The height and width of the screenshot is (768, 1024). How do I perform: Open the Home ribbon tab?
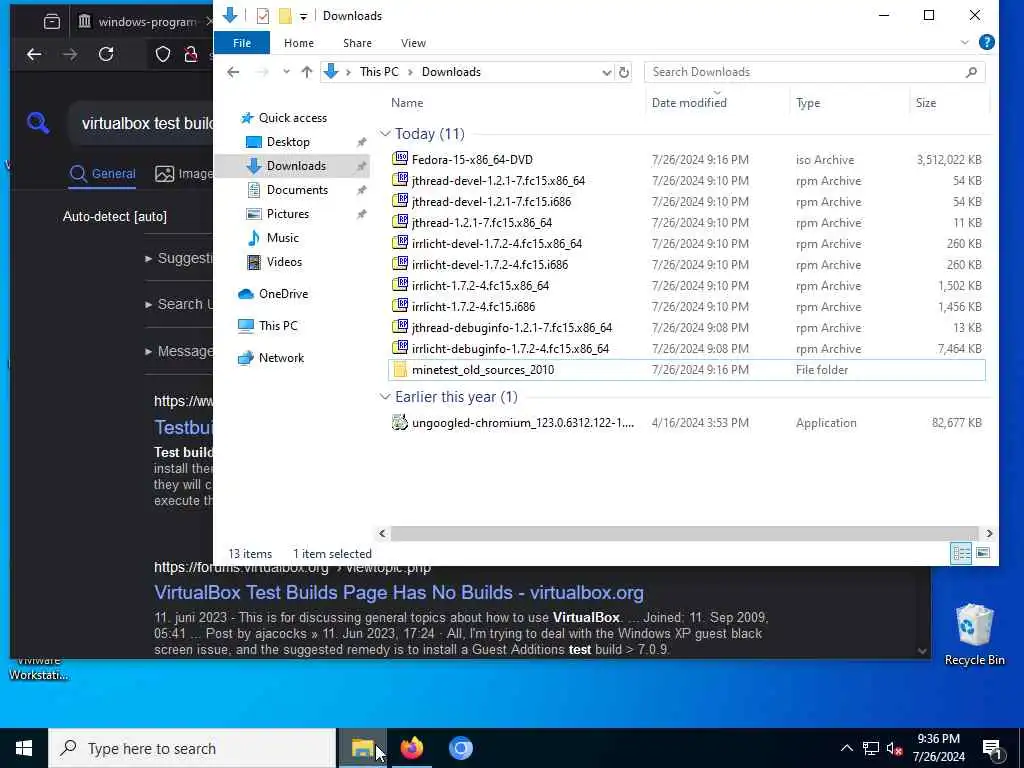[x=298, y=43]
